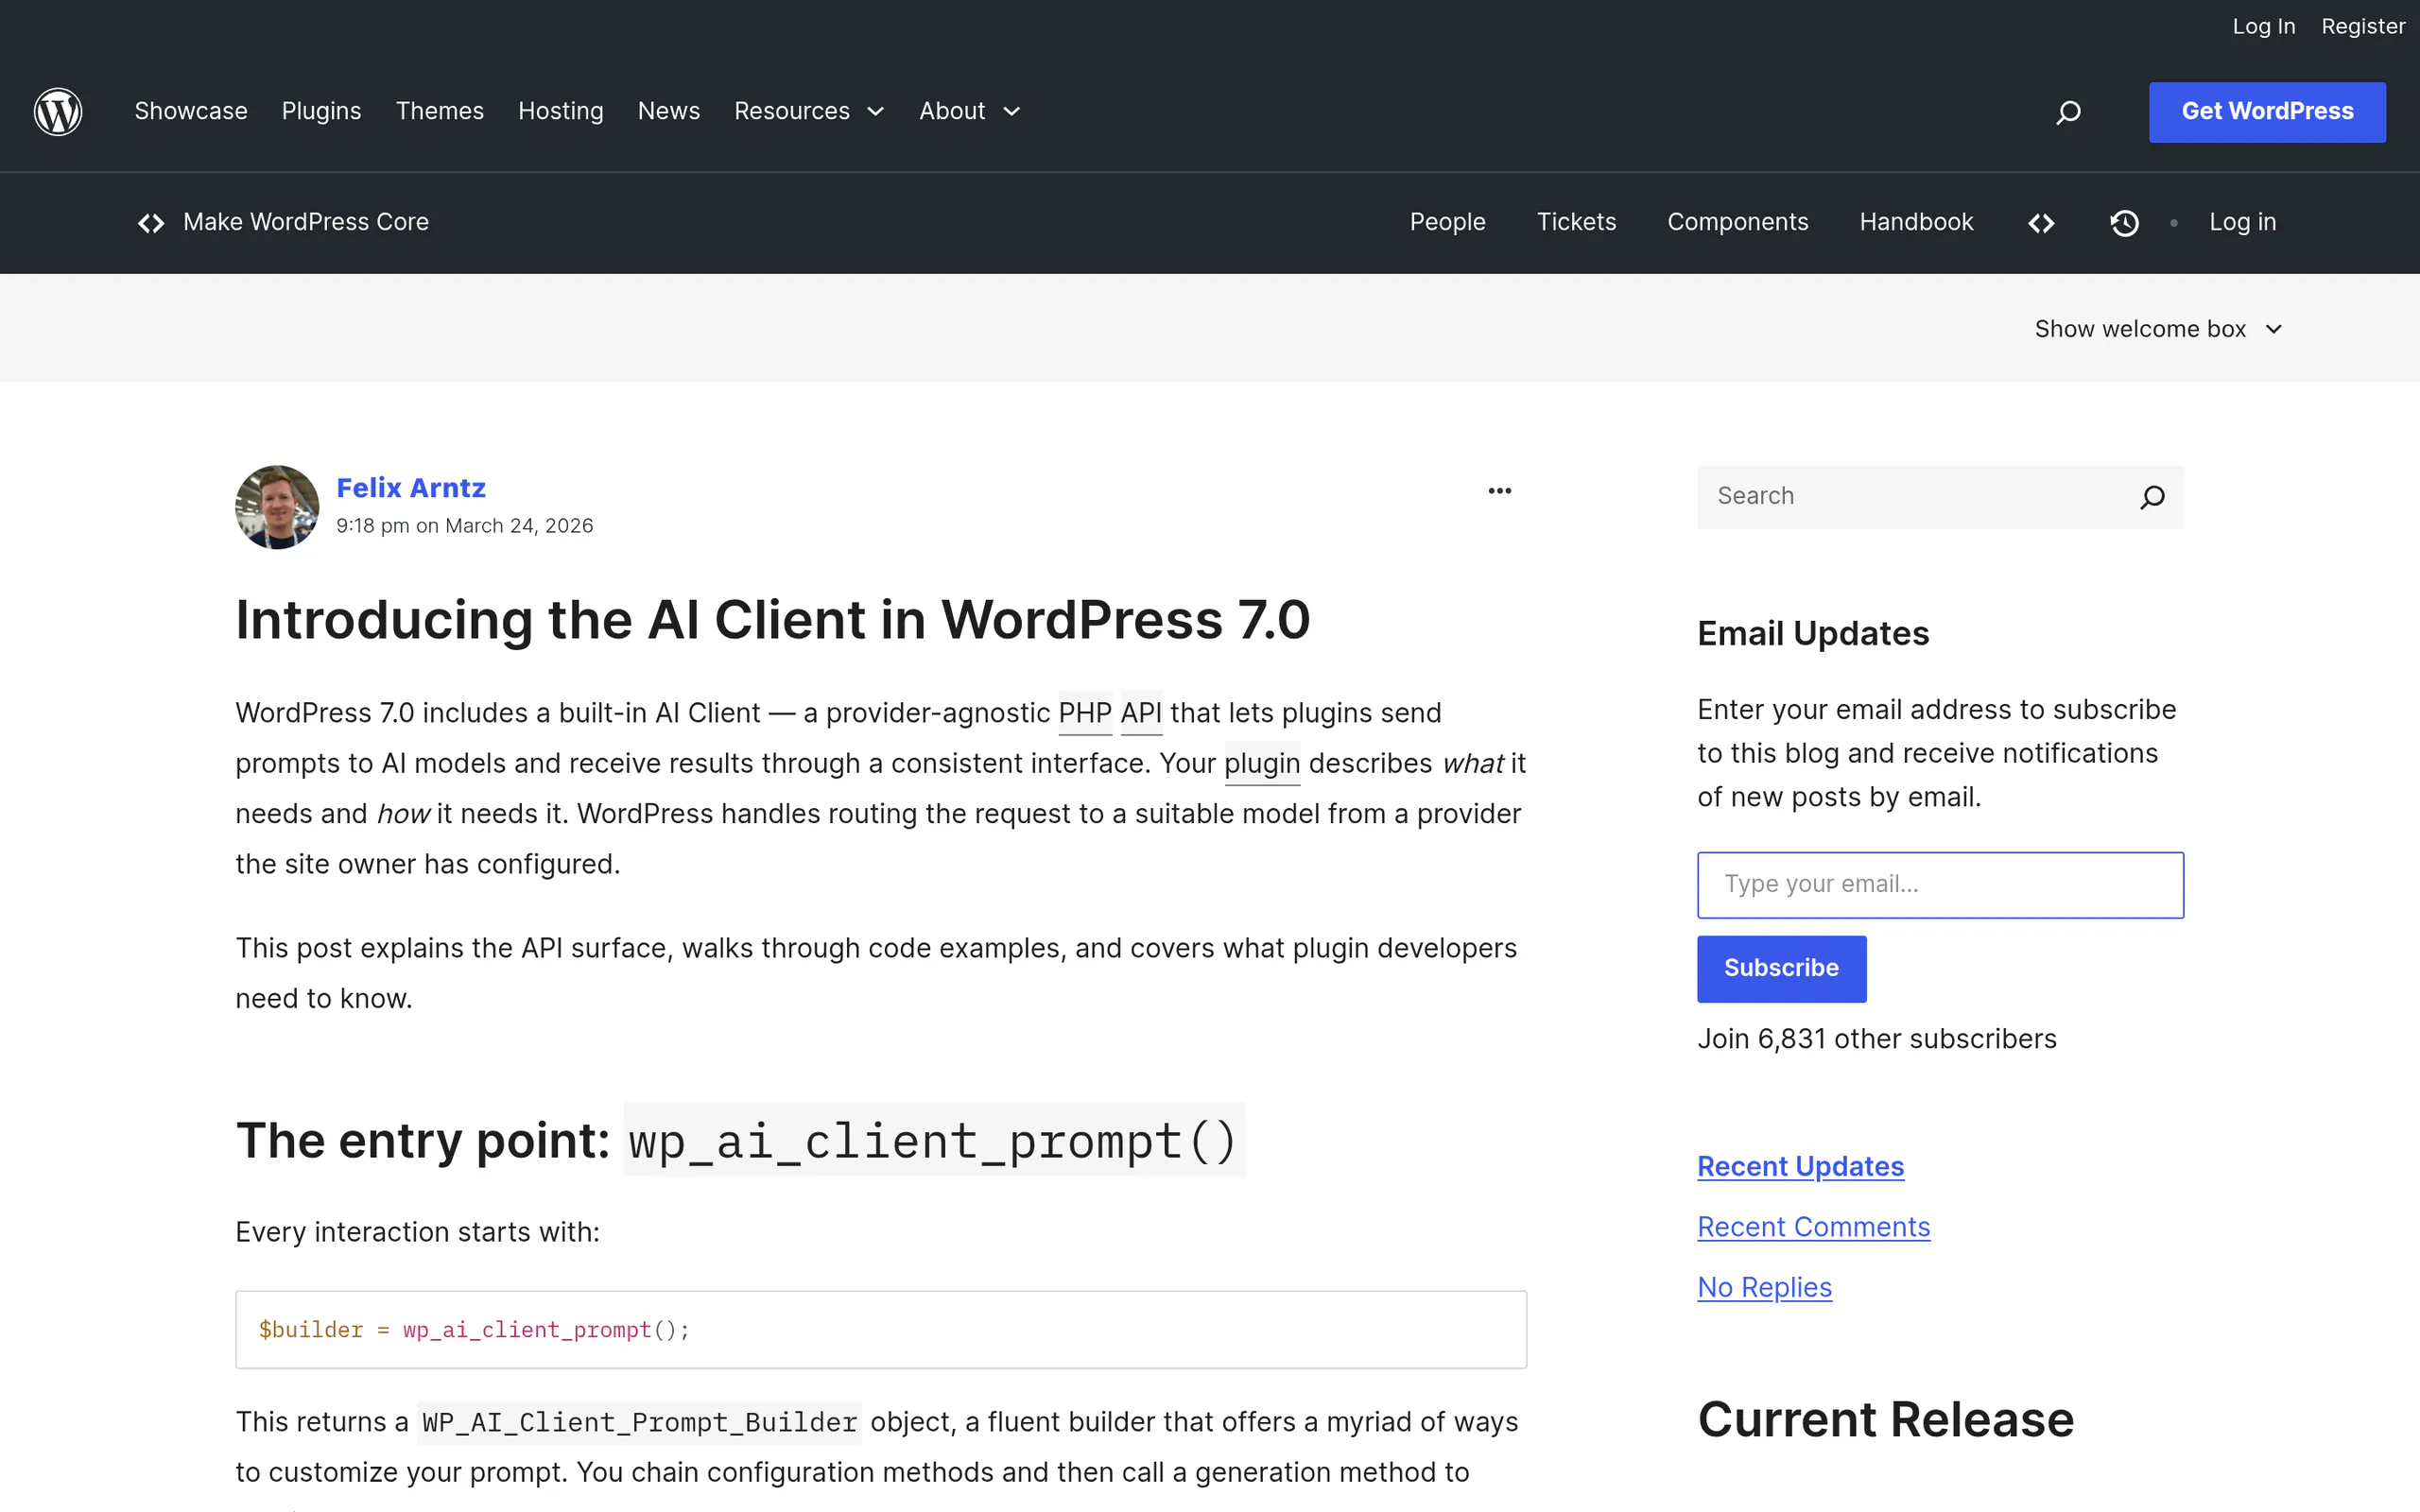Image resolution: width=2420 pixels, height=1512 pixels.
Task: Click the post title Introducing the AI Client
Action: [772, 619]
